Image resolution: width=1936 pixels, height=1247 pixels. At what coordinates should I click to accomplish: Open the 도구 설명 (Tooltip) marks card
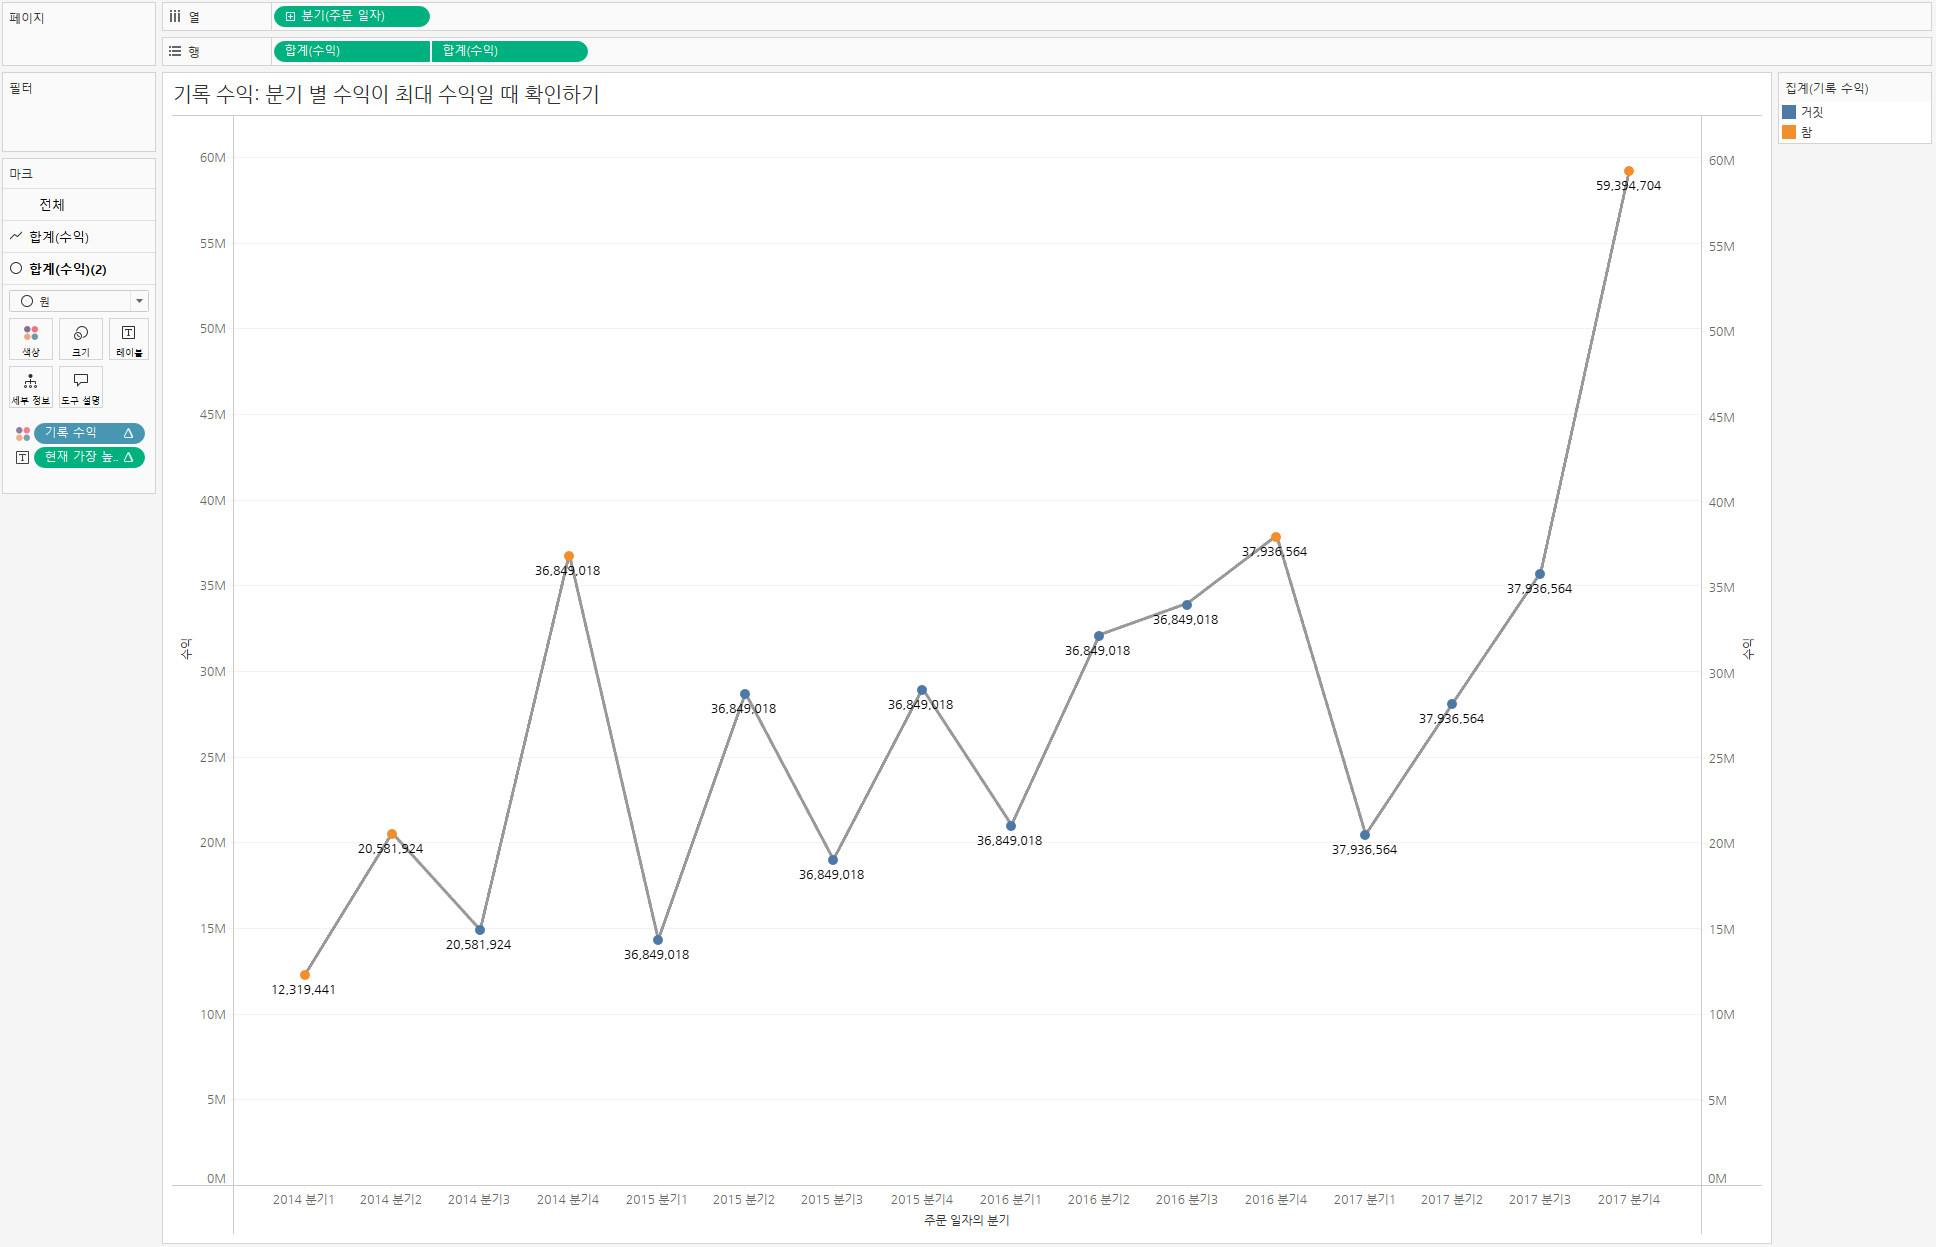click(81, 387)
